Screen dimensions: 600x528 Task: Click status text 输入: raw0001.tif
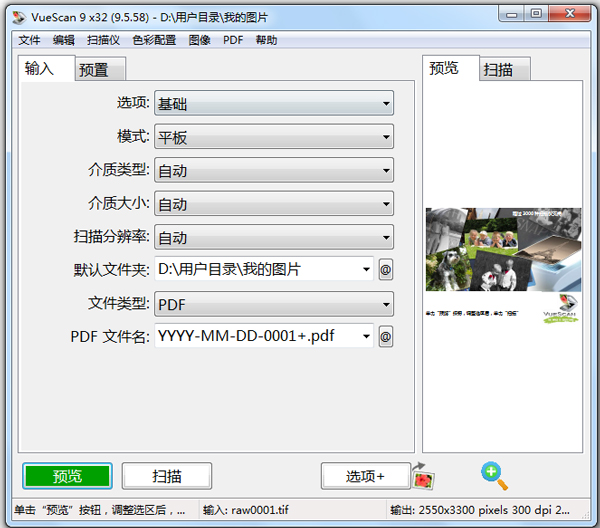[246, 510]
